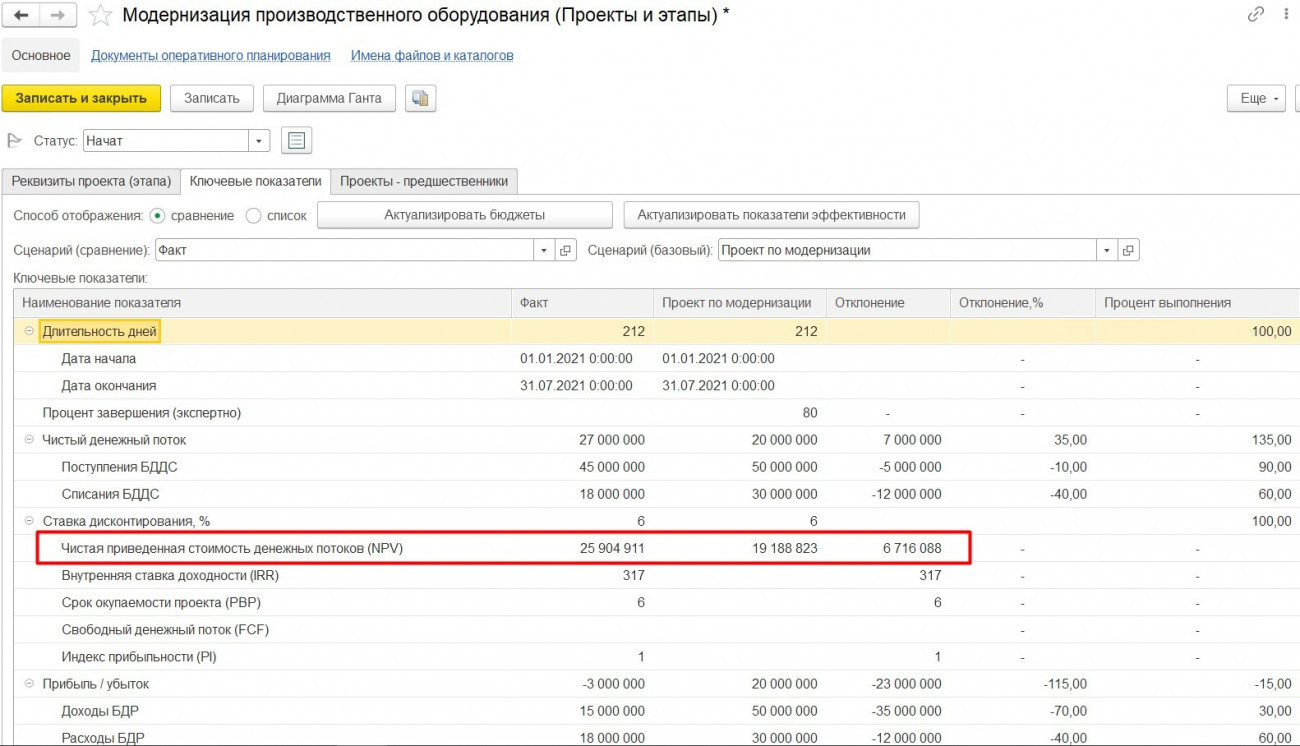1300x746 pixels.
Task: Select the NPV indicator row
Action: tap(657, 548)
